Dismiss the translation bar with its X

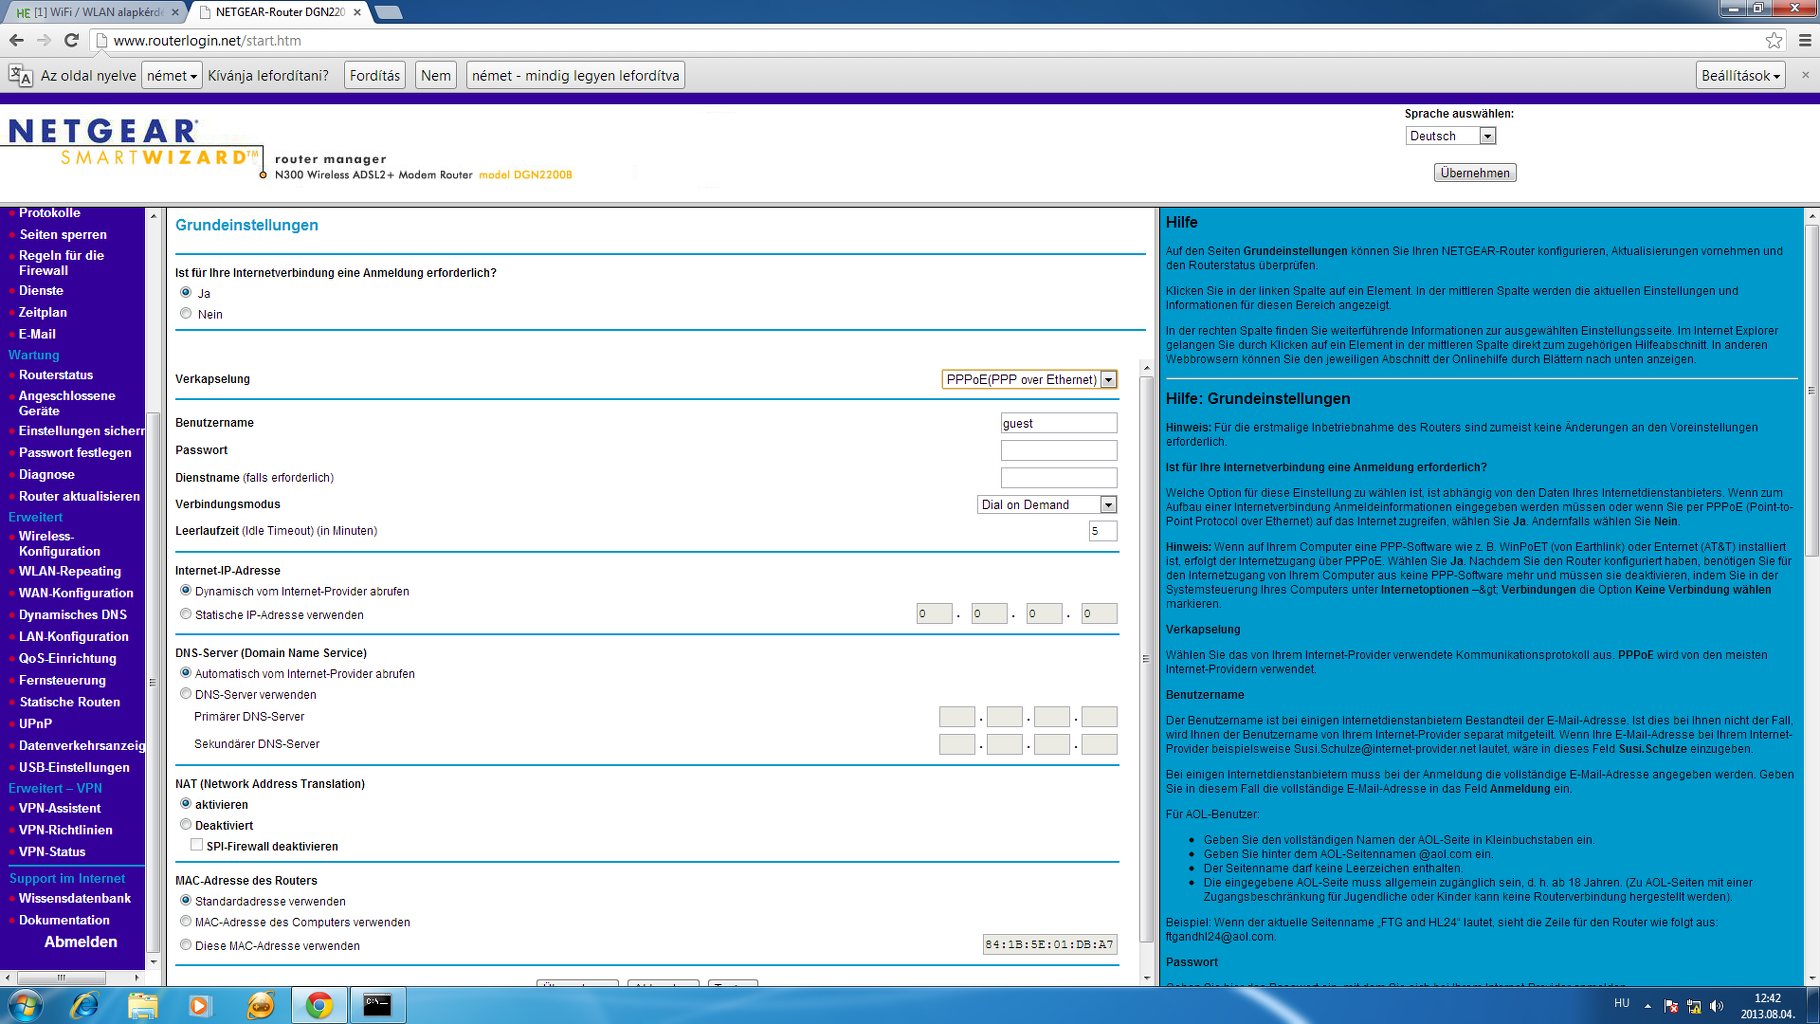point(1805,75)
